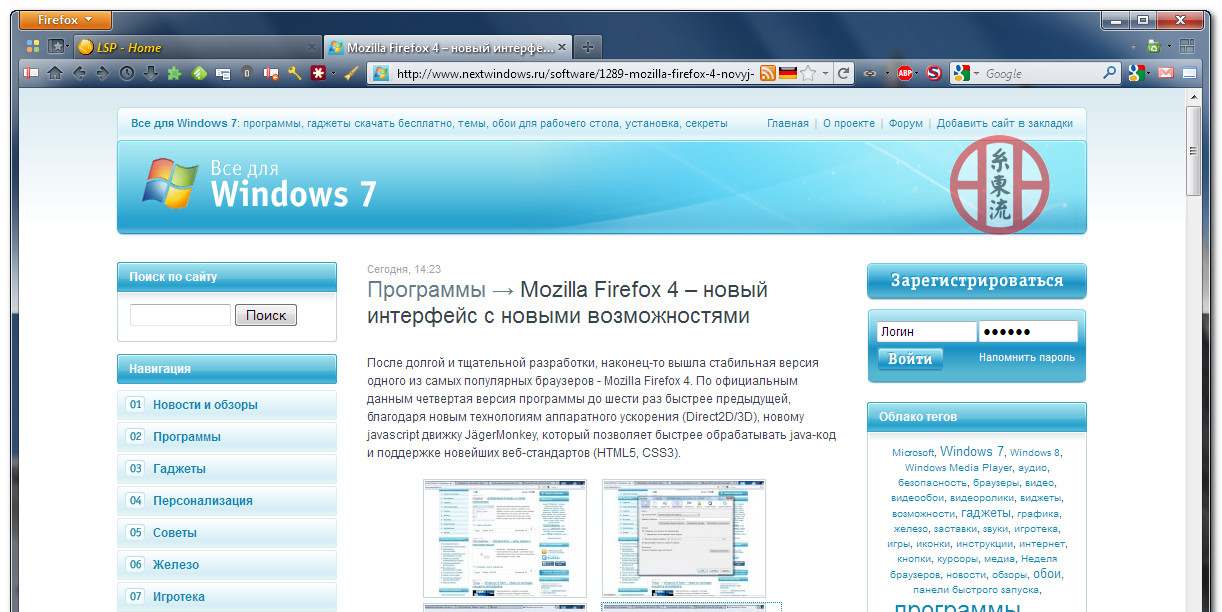
Task: Toggle the bookmark star in address bar
Action: pyautogui.click(x=808, y=73)
